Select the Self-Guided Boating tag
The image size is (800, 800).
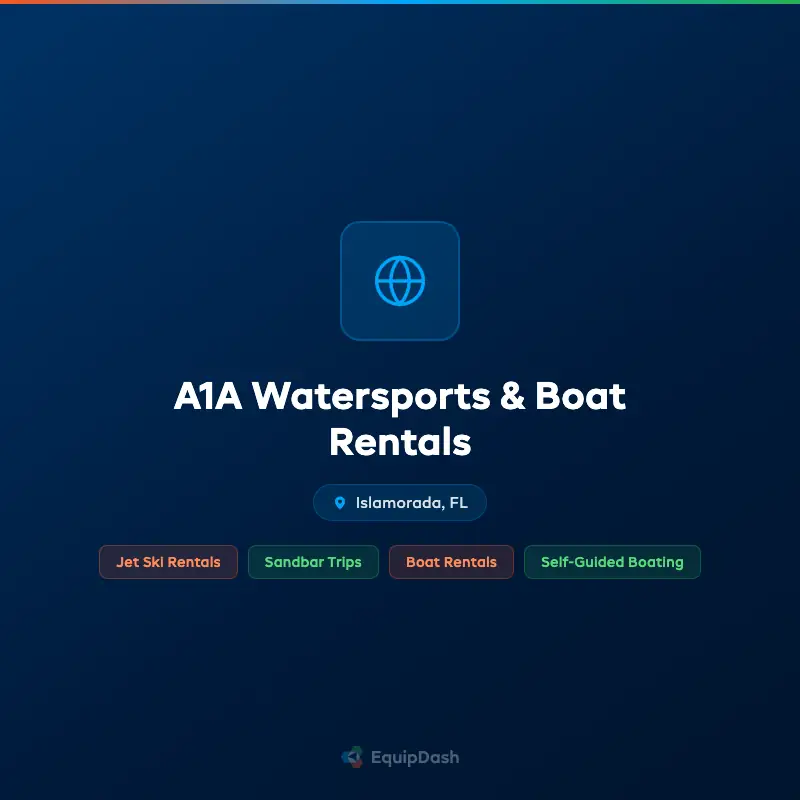click(612, 562)
